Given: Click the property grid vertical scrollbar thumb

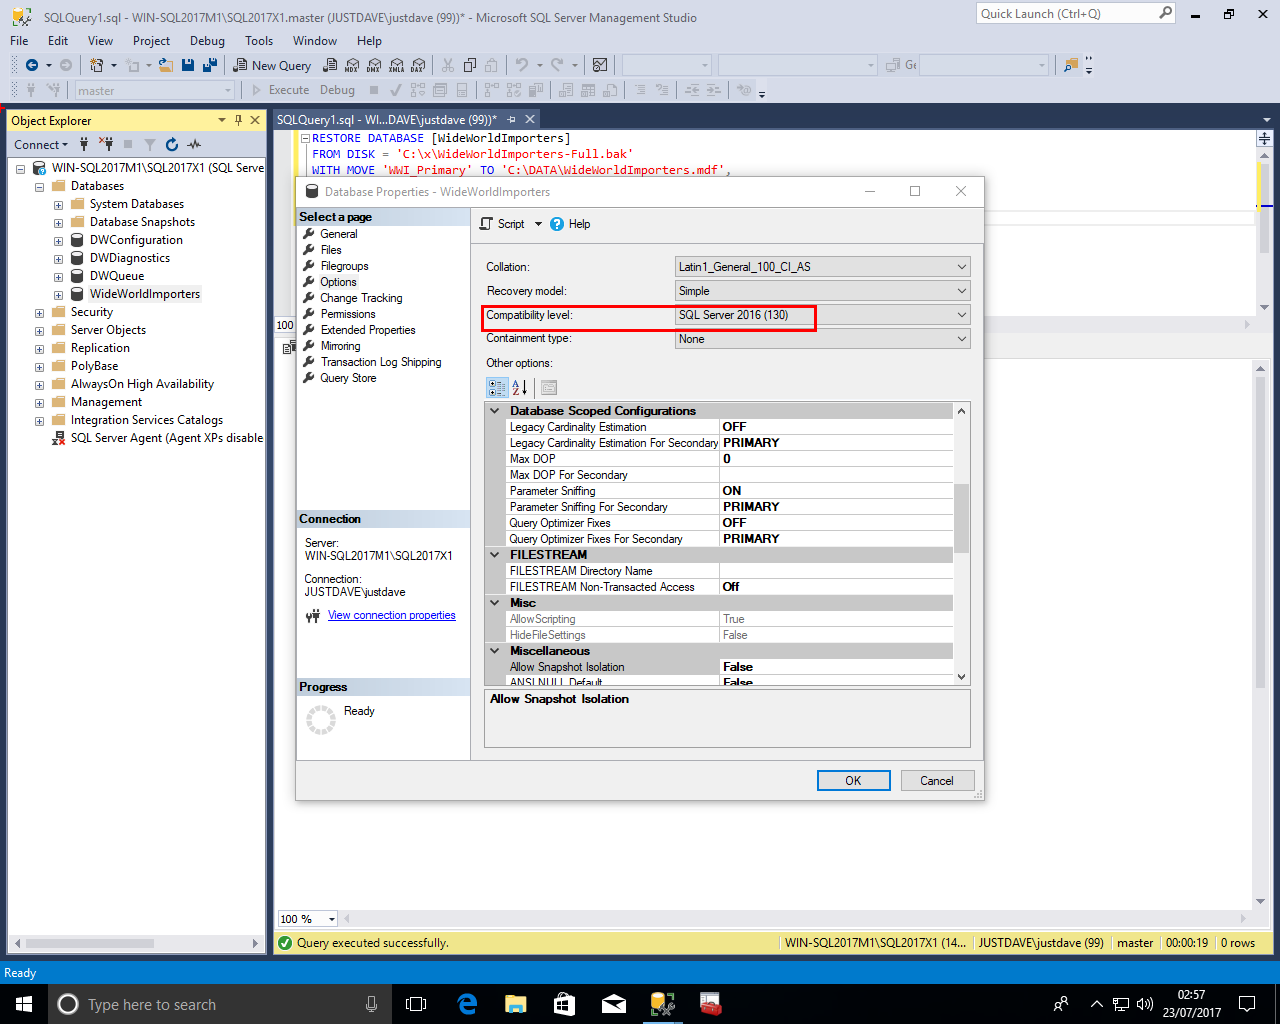Looking at the screenshot, I should (x=961, y=518).
